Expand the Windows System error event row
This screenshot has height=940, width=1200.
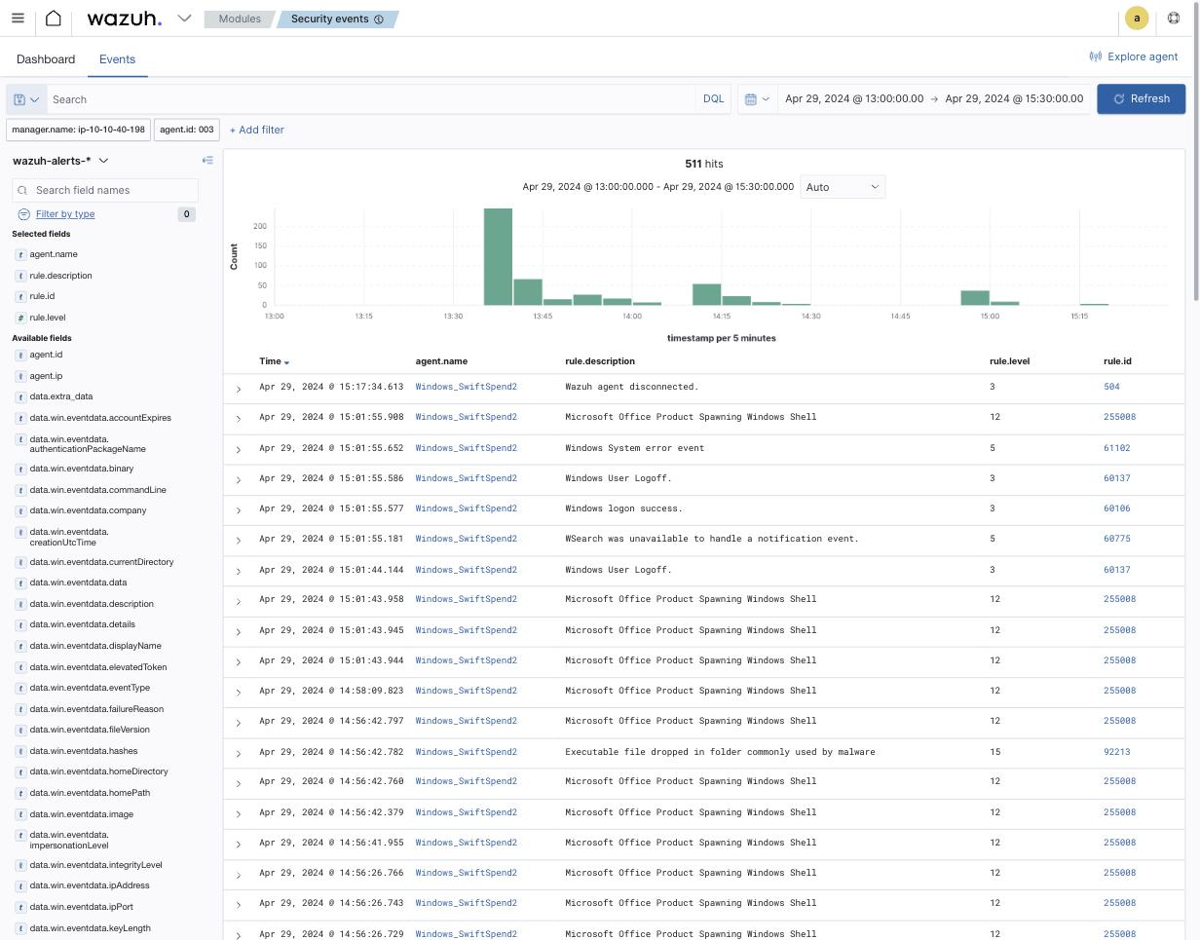(x=238, y=450)
